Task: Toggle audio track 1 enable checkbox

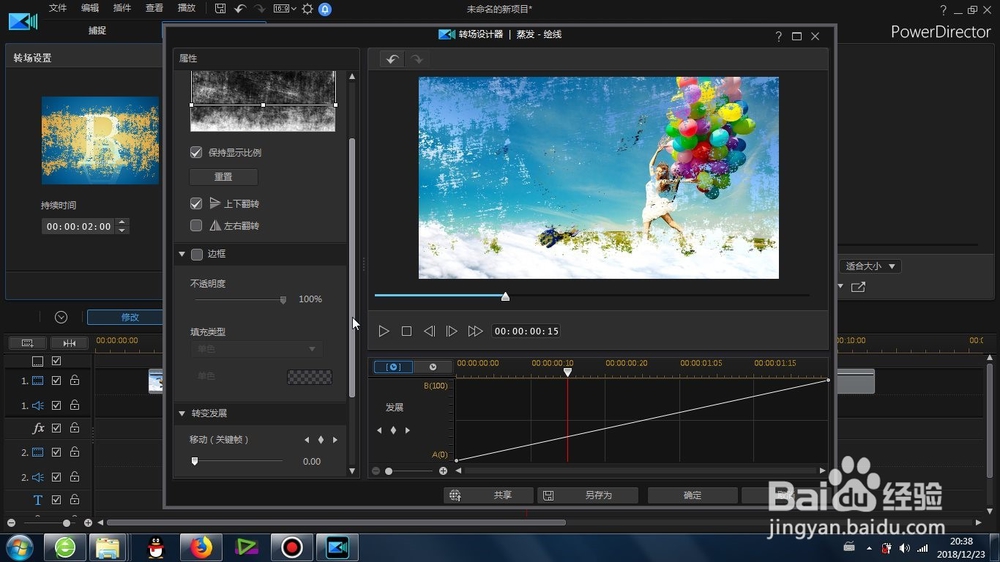Action: (x=56, y=405)
